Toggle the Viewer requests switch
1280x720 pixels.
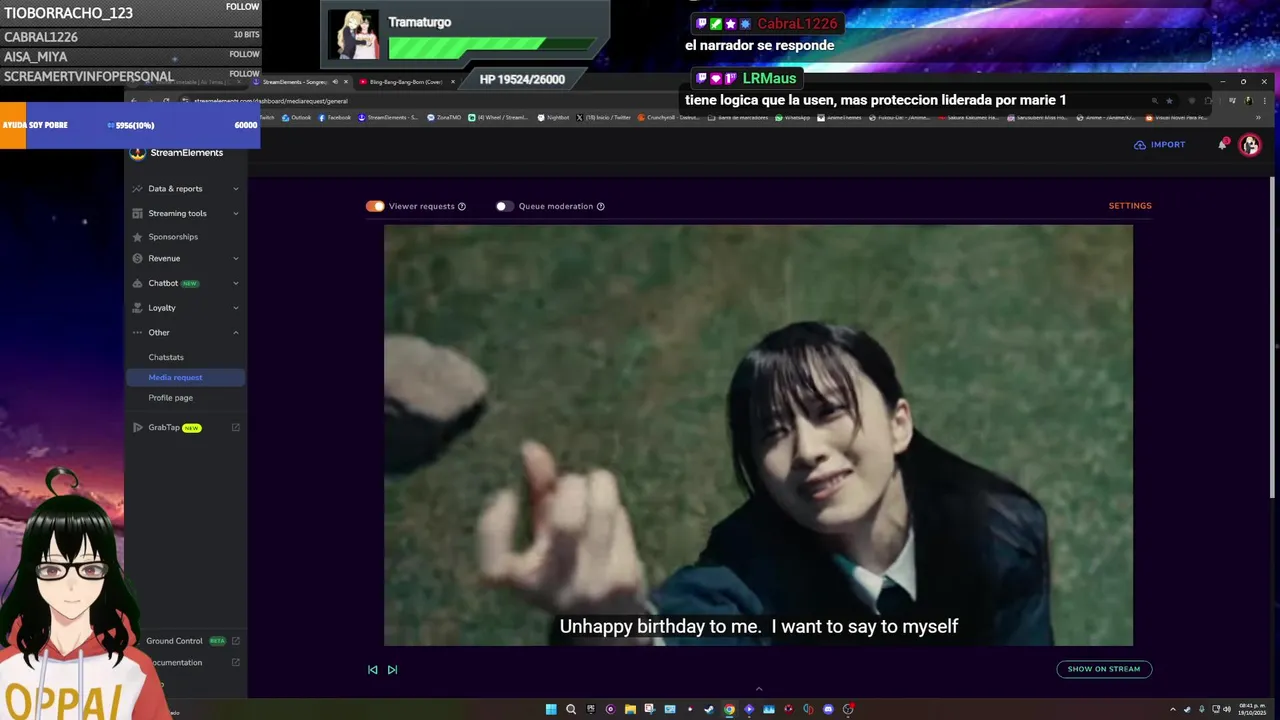375,206
